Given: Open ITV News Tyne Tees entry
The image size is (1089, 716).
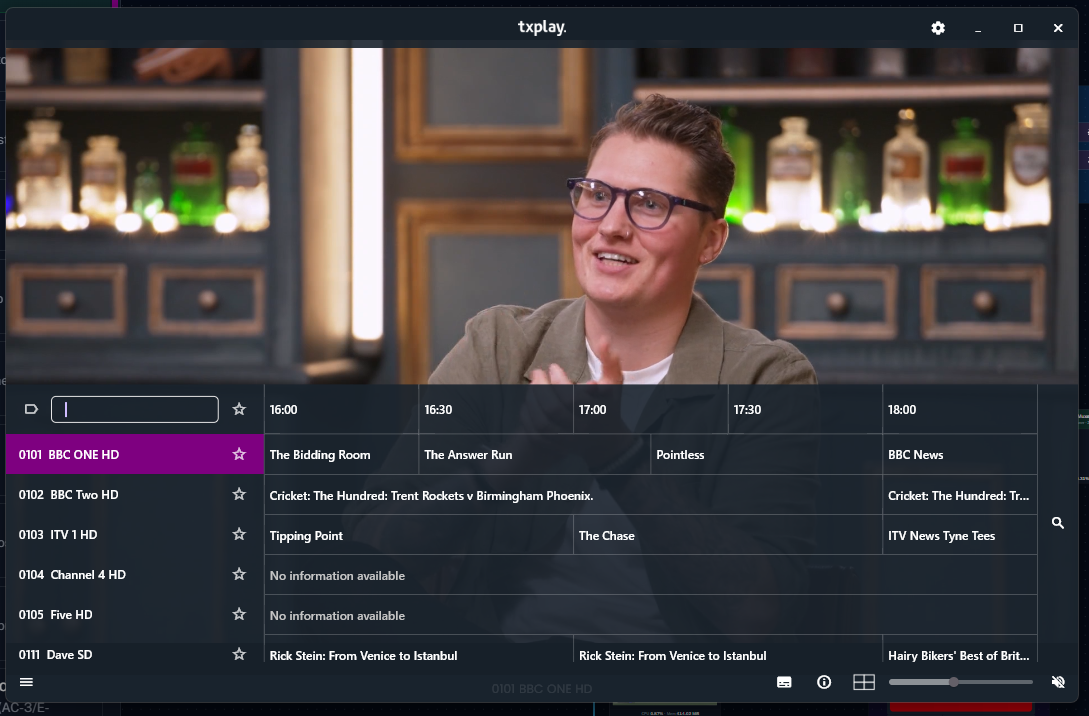Looking at the screenshot, I should pyautogui.click(x=960, y=535).
